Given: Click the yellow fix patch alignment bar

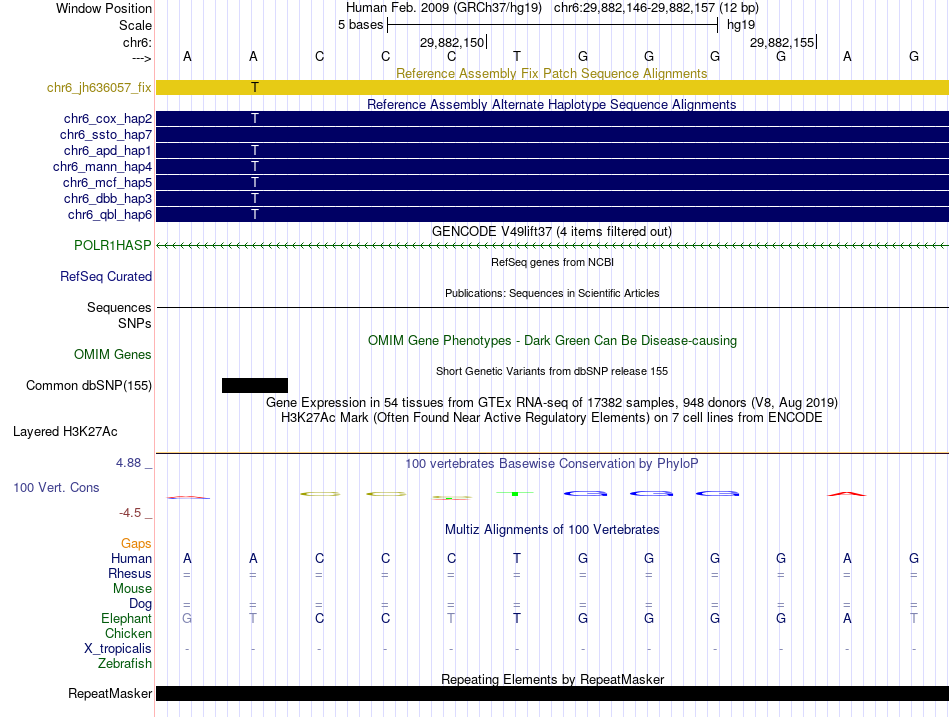Looking at the screenshot, I should pos(553,87).
